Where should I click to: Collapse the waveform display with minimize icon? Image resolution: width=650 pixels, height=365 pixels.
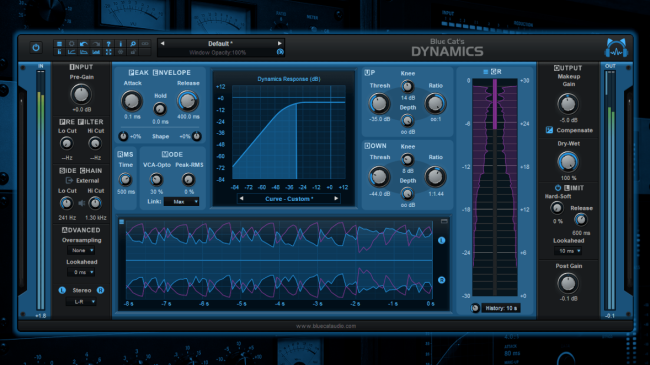tap(444, 221)
